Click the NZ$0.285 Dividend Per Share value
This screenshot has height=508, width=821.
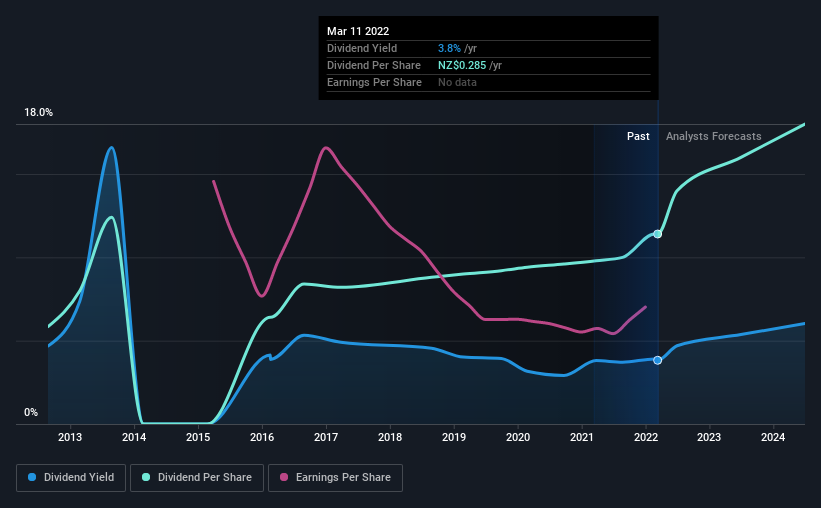[x=462, y=65]
